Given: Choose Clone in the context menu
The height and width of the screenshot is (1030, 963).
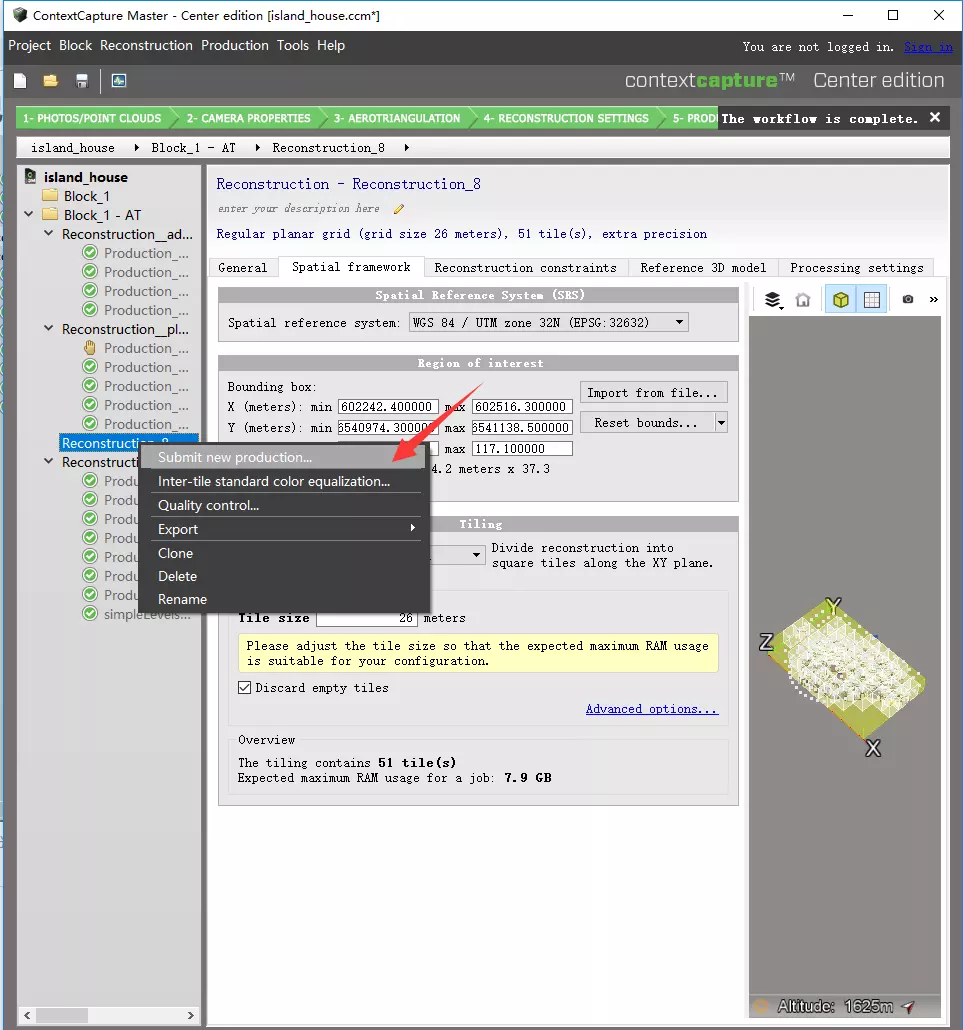Looking at the screenshot, I should click(x=283, y=553).
